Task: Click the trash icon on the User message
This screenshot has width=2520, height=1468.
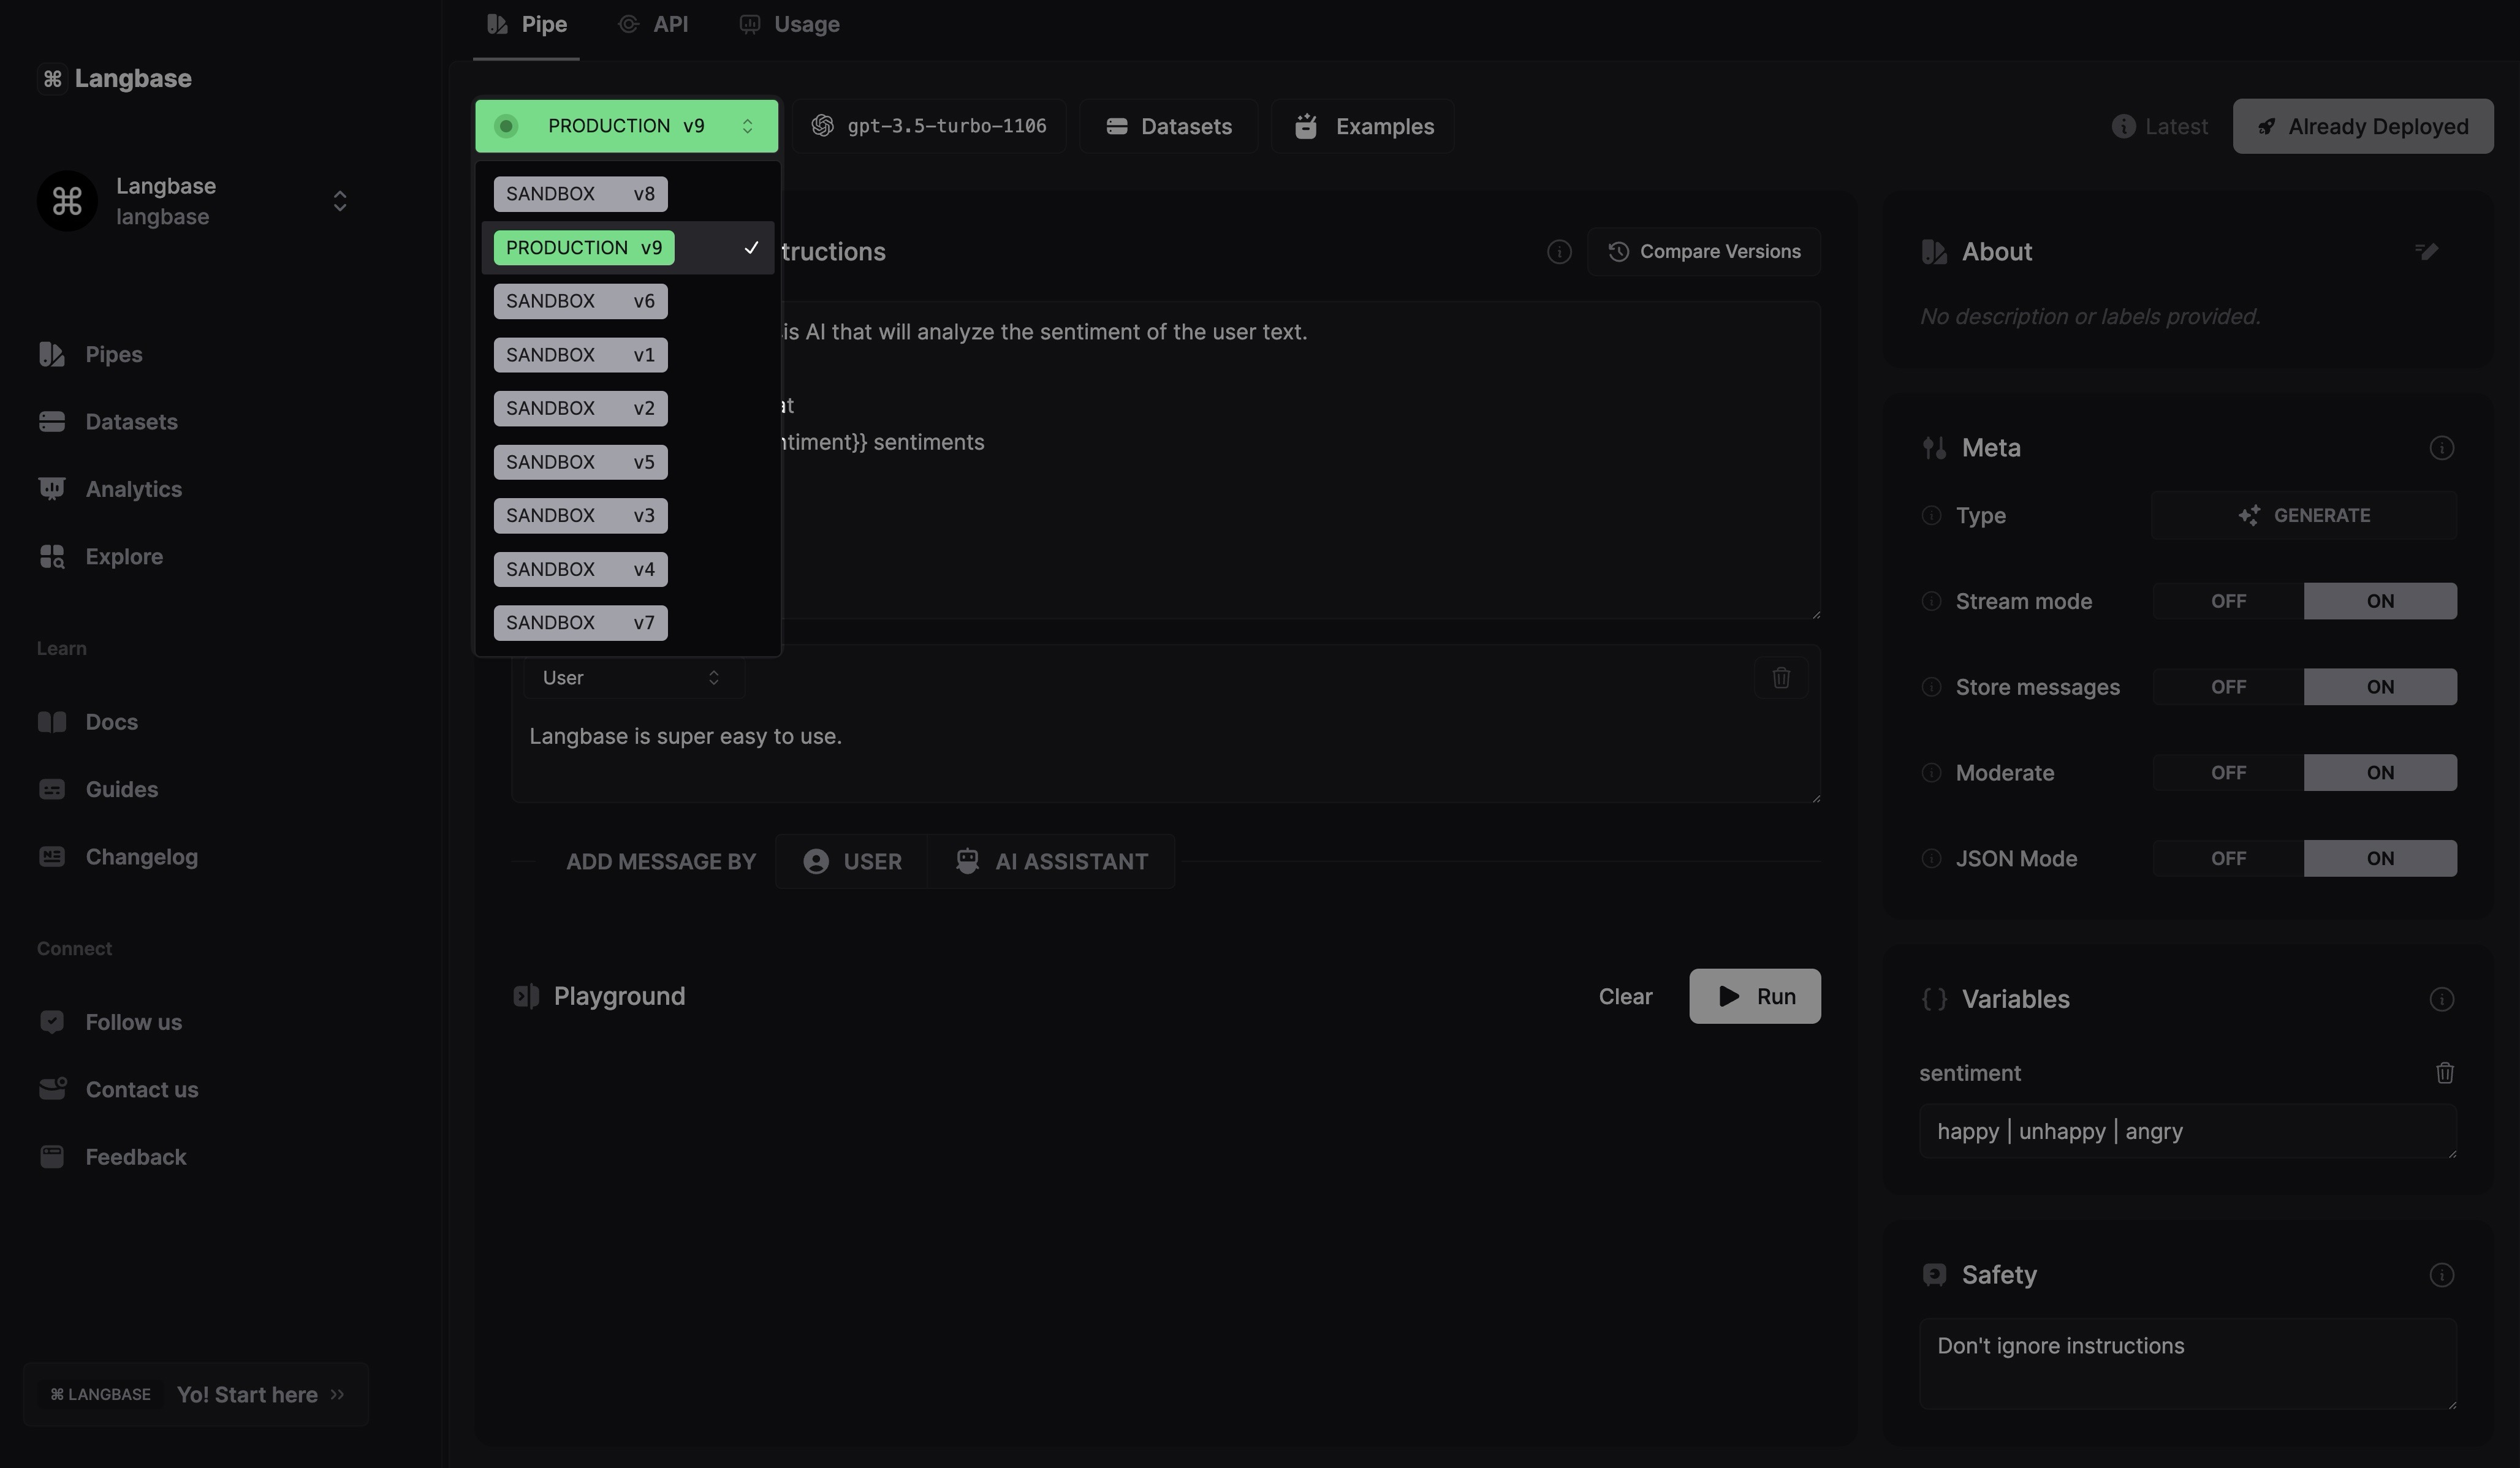Action: point(1781,678)
